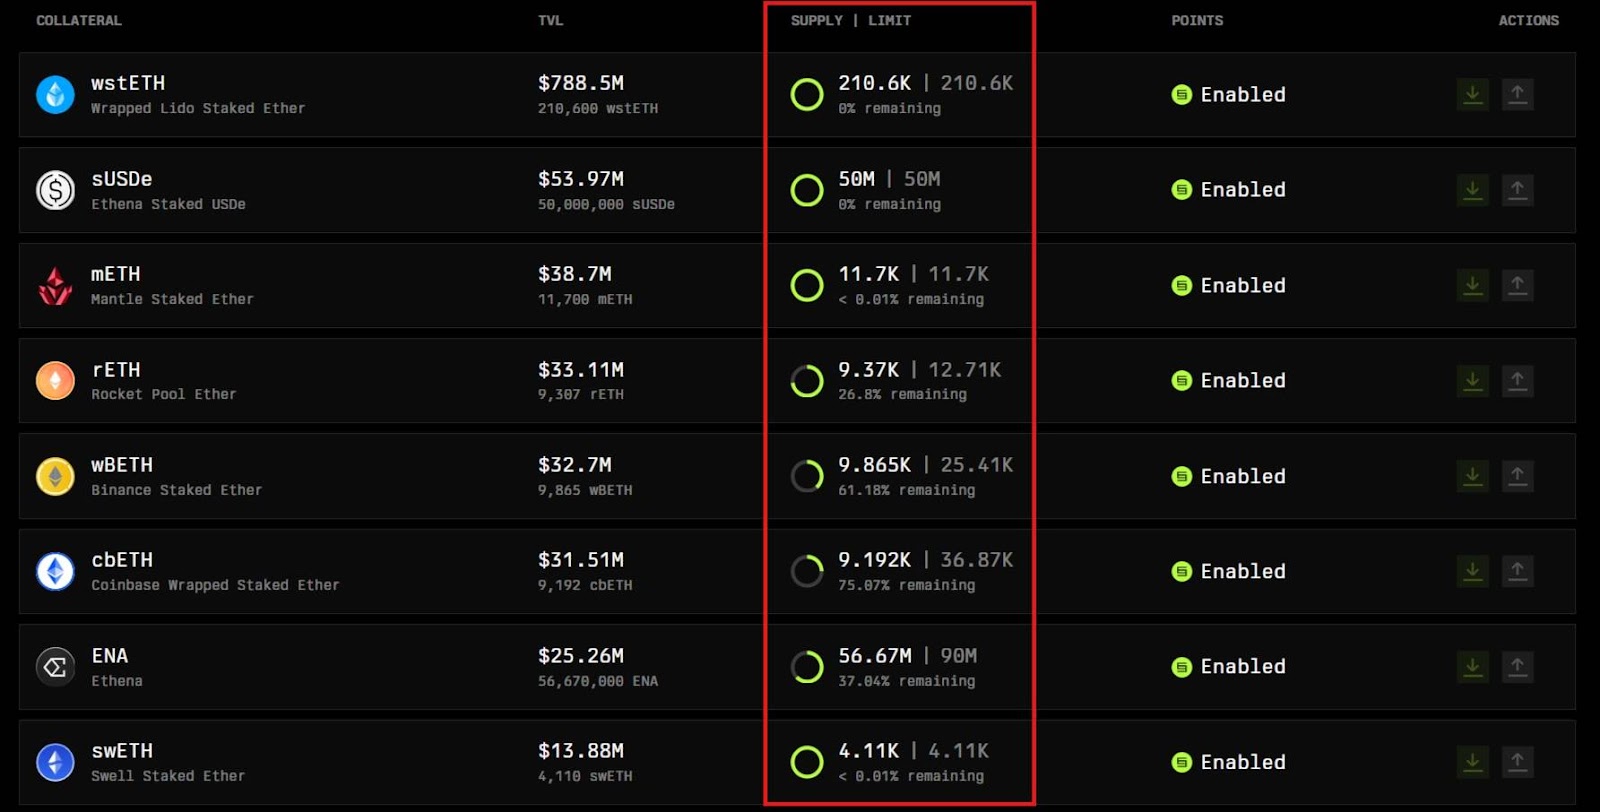Click the 26.8% remaining text

902,394
